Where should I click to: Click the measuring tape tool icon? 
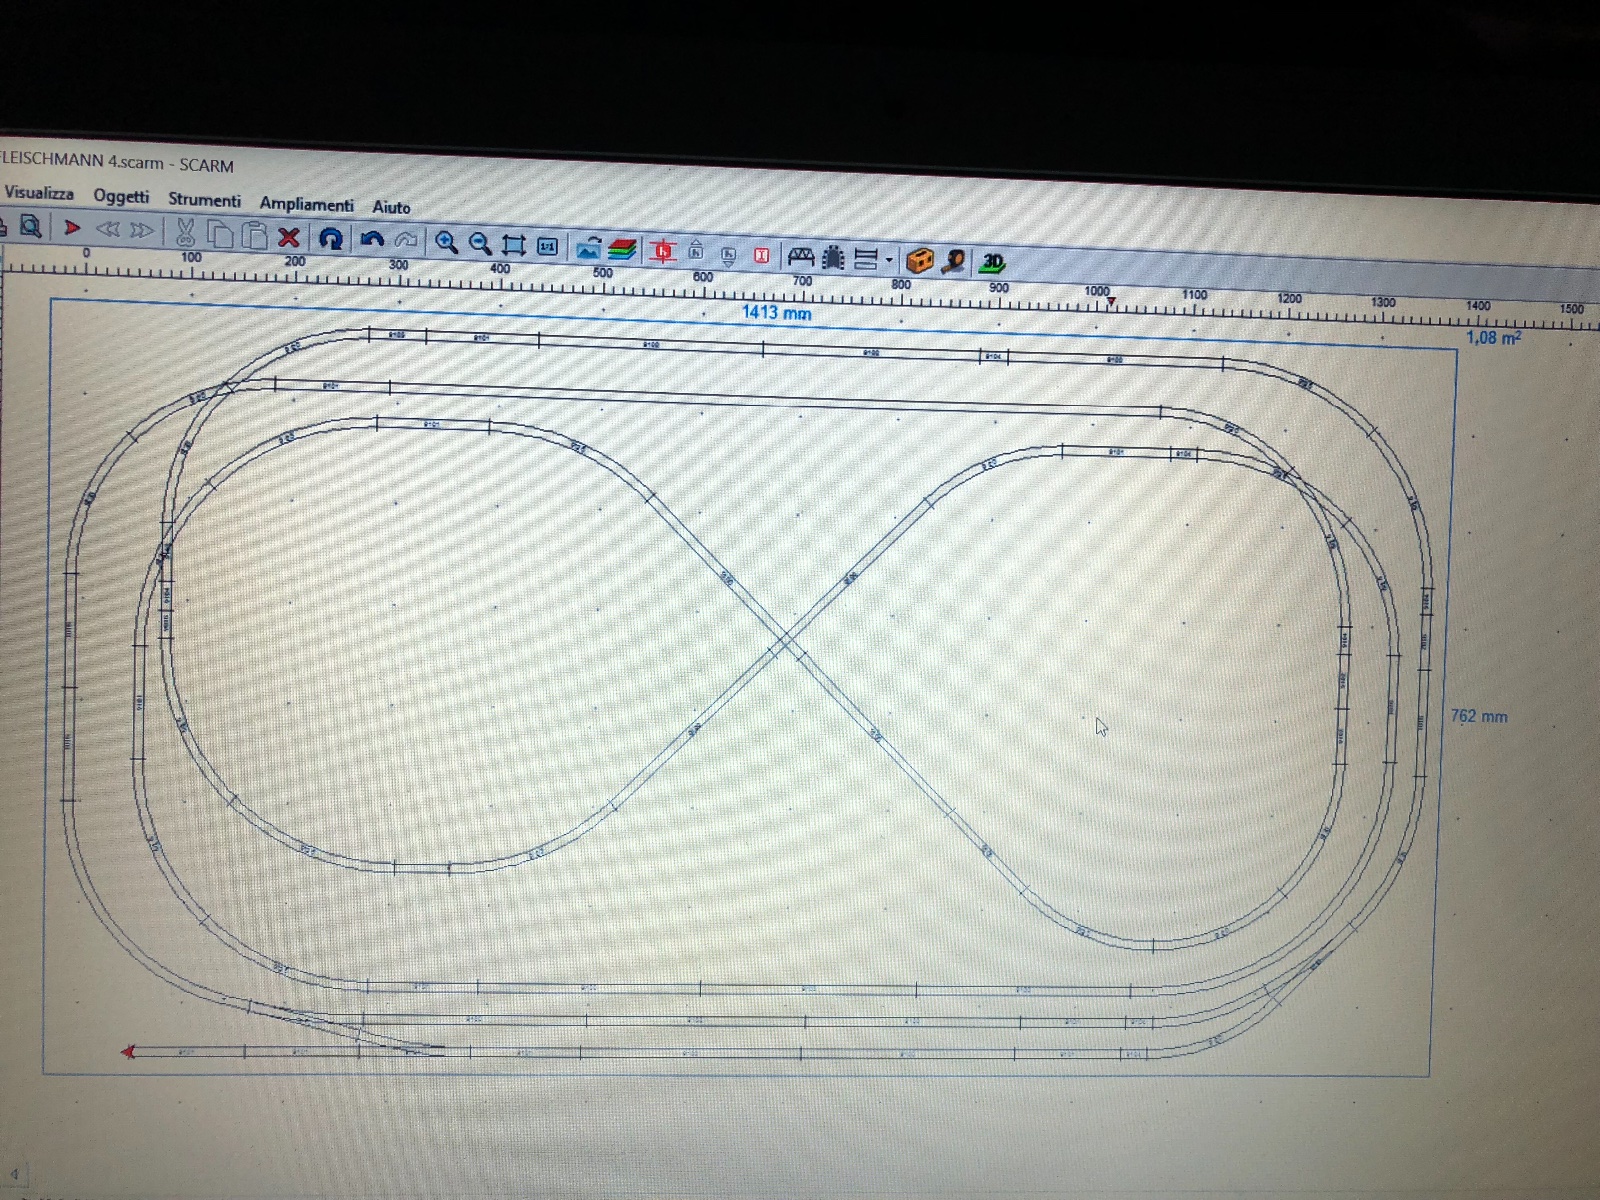tap(954, 261)
